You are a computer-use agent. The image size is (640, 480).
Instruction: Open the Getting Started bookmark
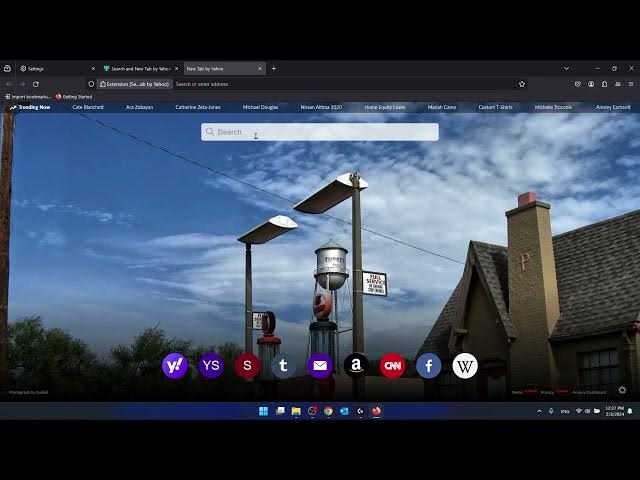click(74, 97)
